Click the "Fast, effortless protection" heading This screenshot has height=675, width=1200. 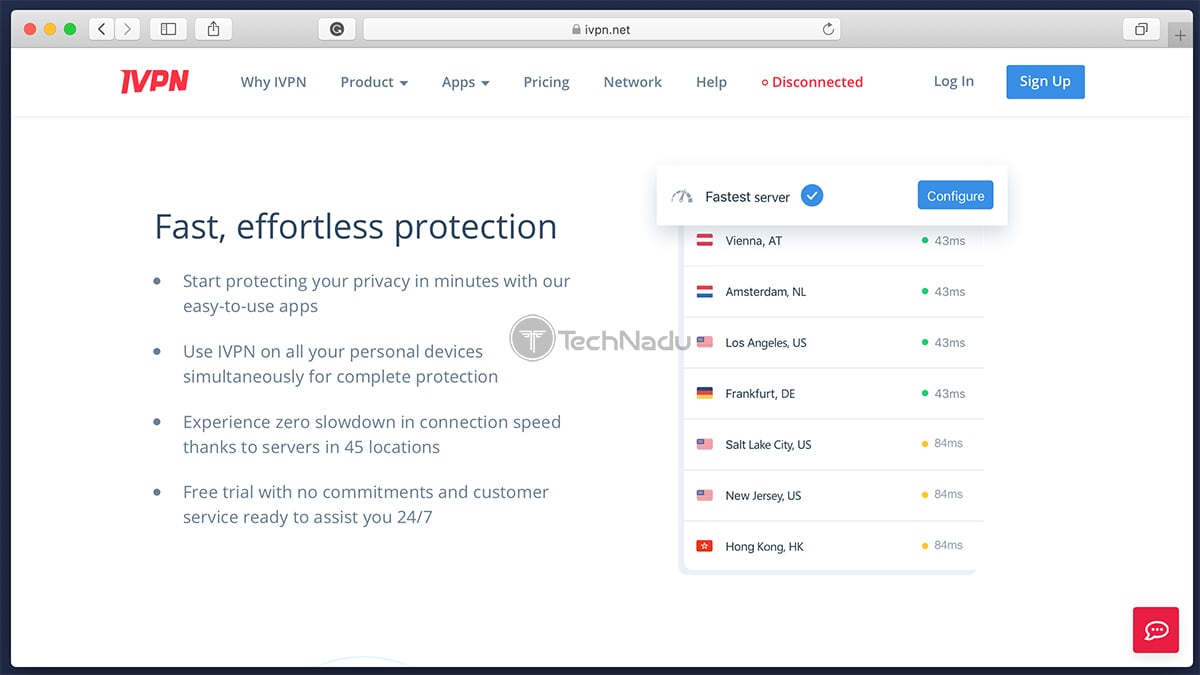tap(355, 227)
